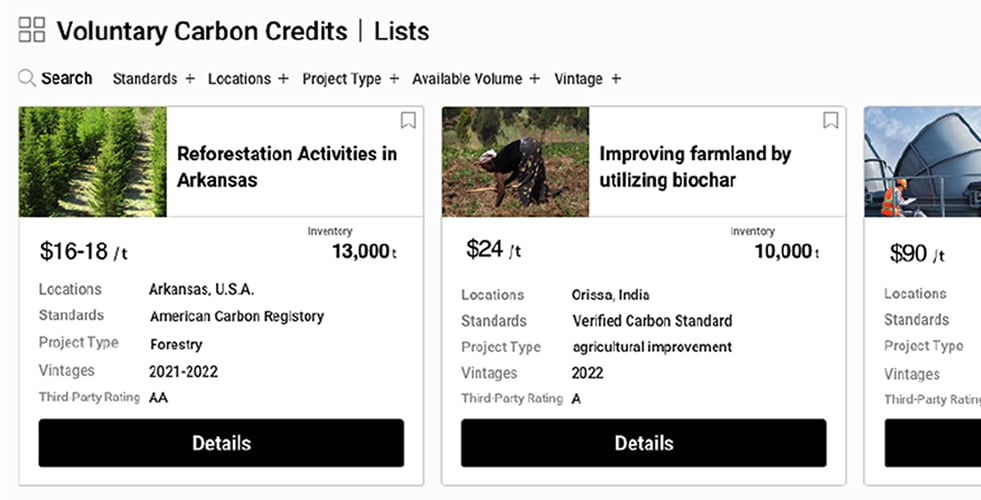
Task: Click the plus icon next to Vintage
Action: tap(616, 79)
